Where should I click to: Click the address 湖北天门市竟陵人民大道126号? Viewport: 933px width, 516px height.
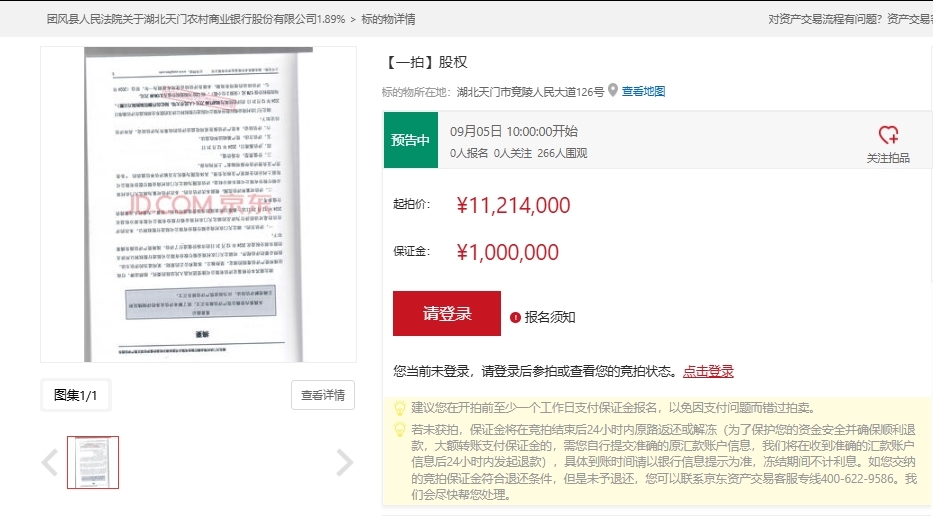point(530,92)
